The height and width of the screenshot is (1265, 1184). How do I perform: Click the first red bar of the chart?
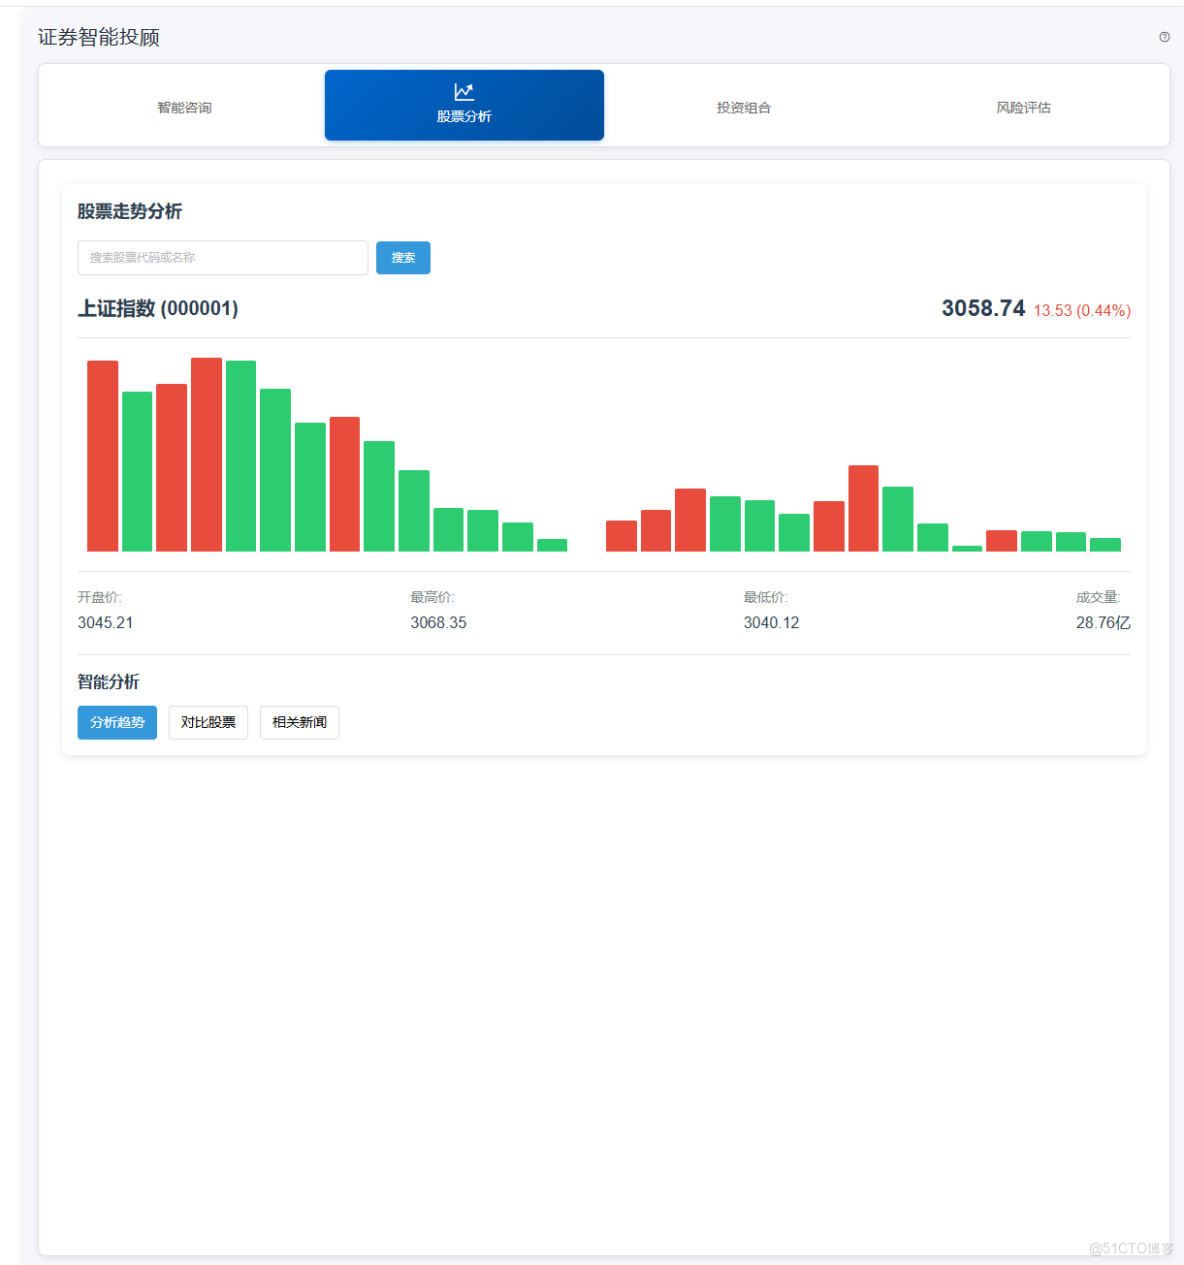(102, 455)
